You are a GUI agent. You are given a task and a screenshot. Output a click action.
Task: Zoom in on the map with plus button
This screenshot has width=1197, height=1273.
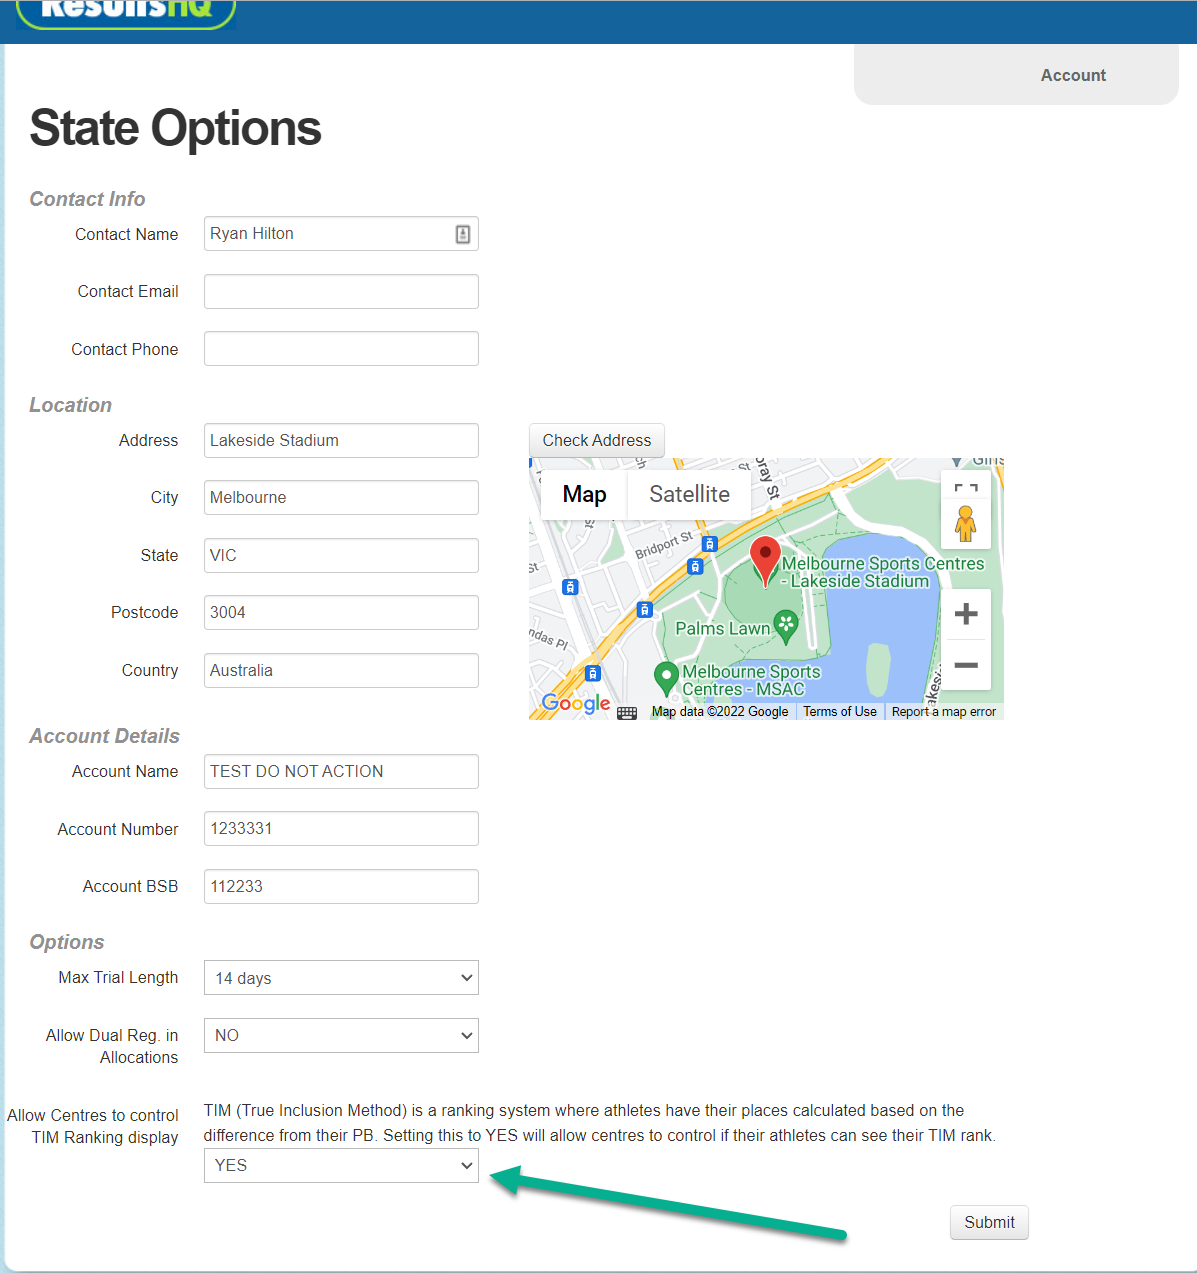click(x=966, y=613)
